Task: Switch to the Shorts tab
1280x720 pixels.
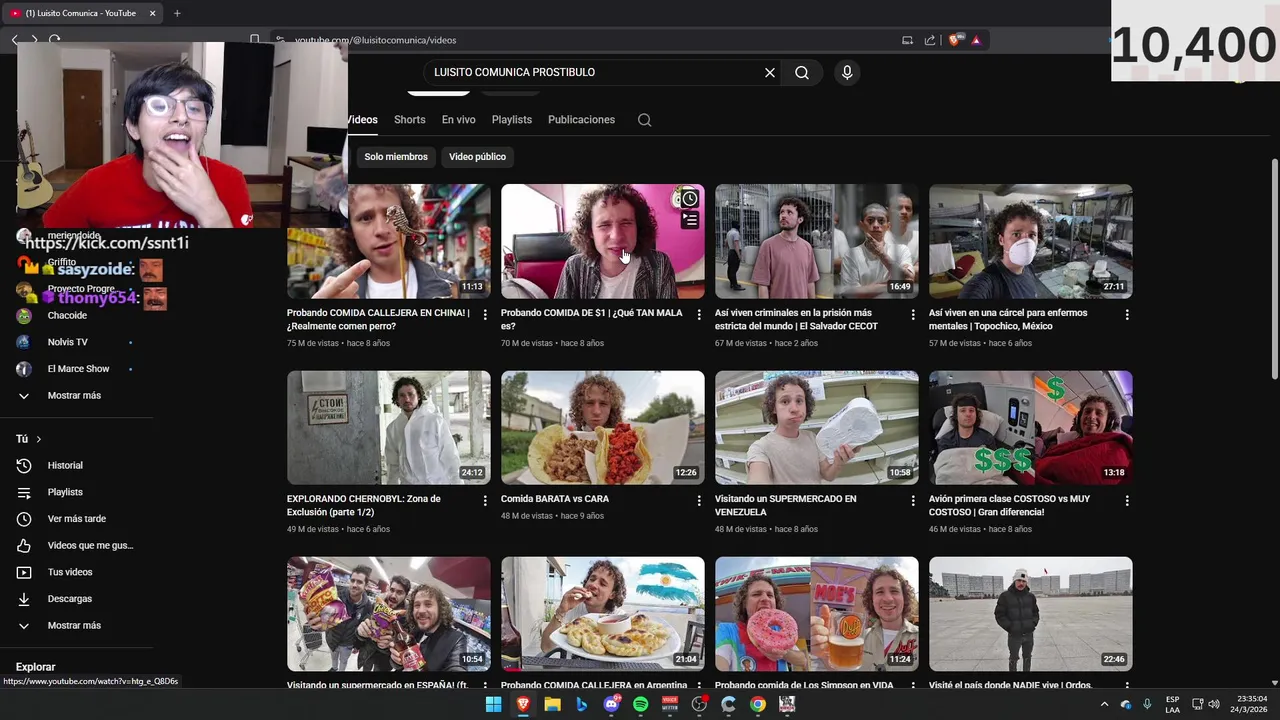Action: click(x=409, y=120)
